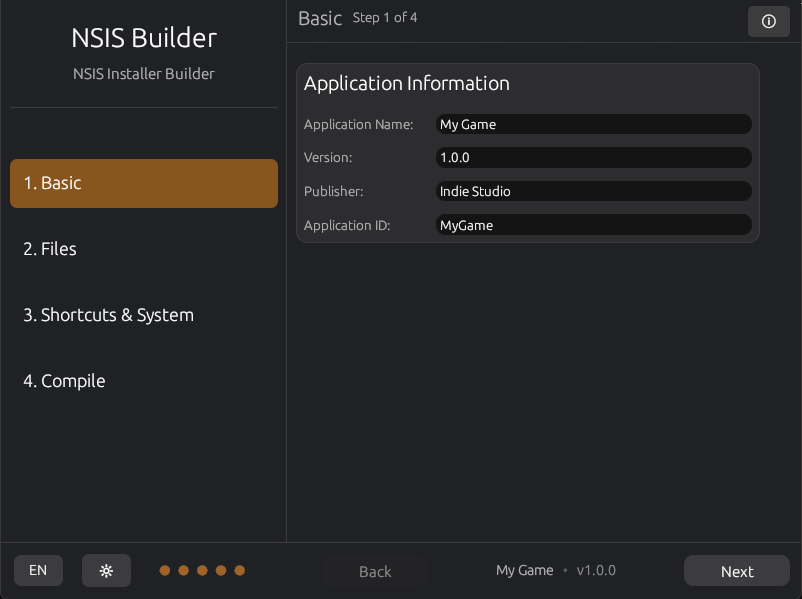This screenshot has width=802, height=599.
Task: Go to the 2. Files step
Action: (x=144, y=249)
